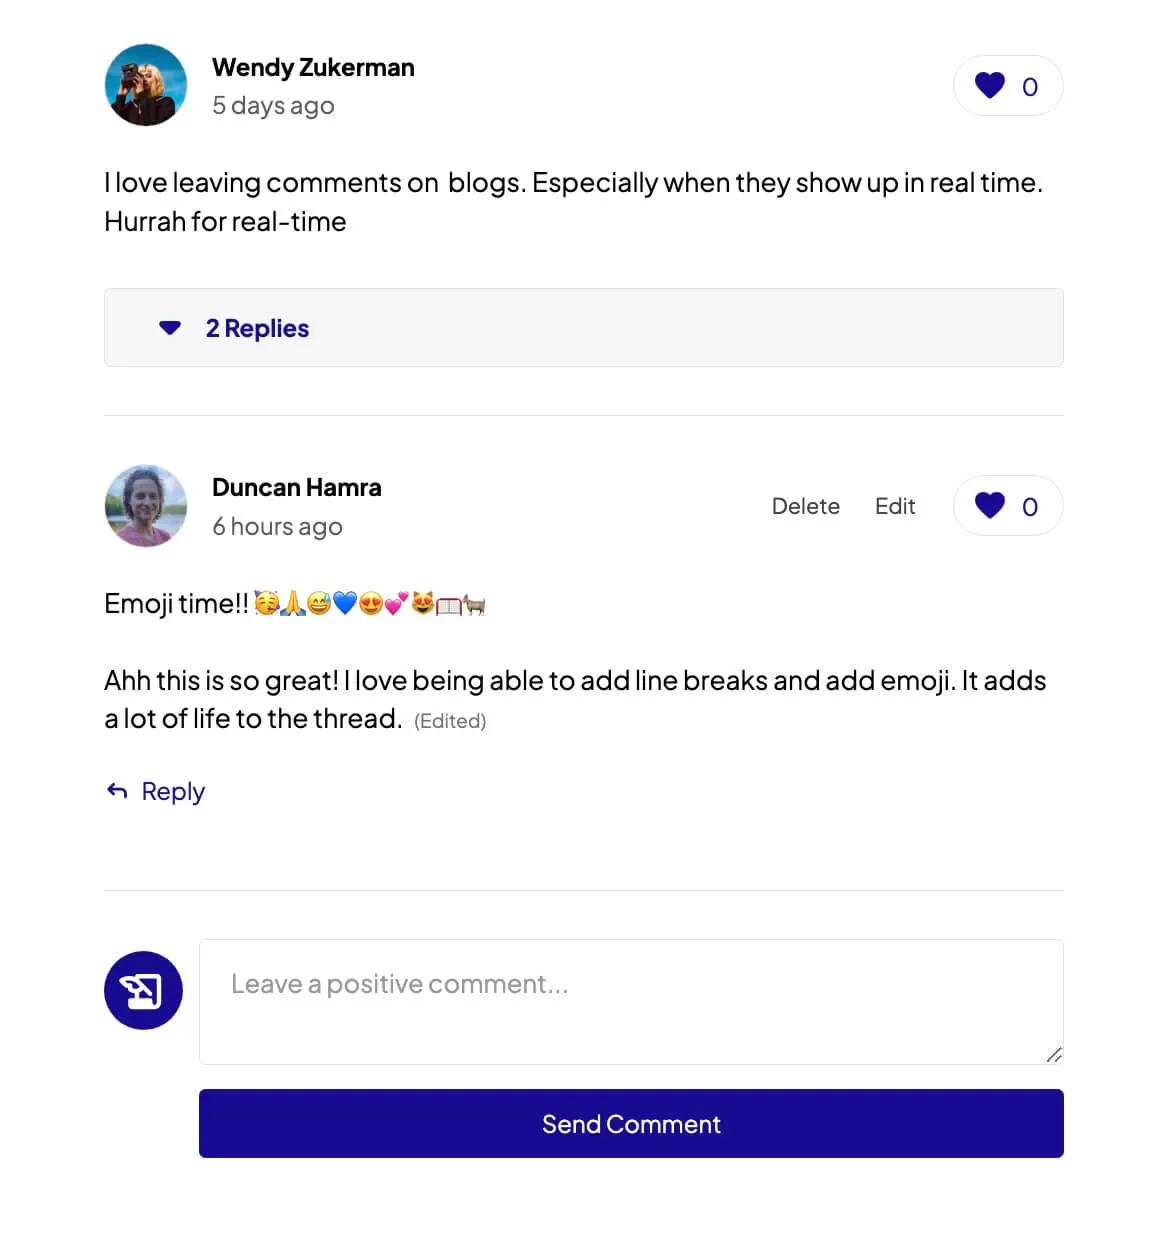Click the Wendy Zukerman author name
1172x1258 pixels.
pyautogui.click(x=313, y=67)
